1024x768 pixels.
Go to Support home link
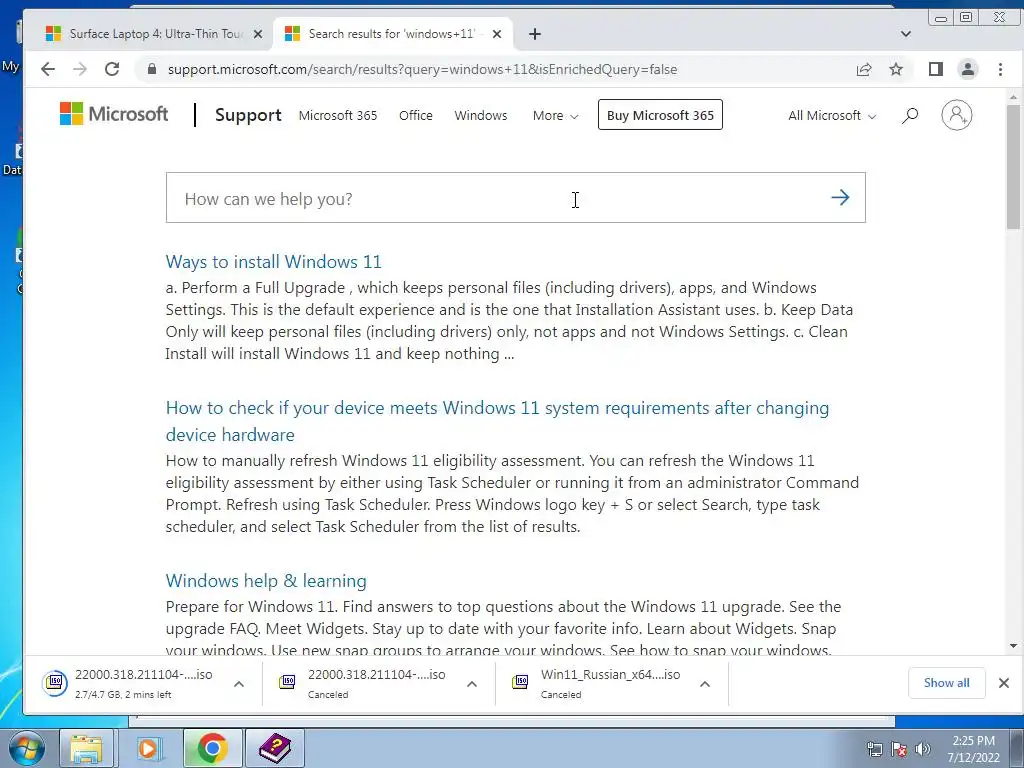(248, 115)
